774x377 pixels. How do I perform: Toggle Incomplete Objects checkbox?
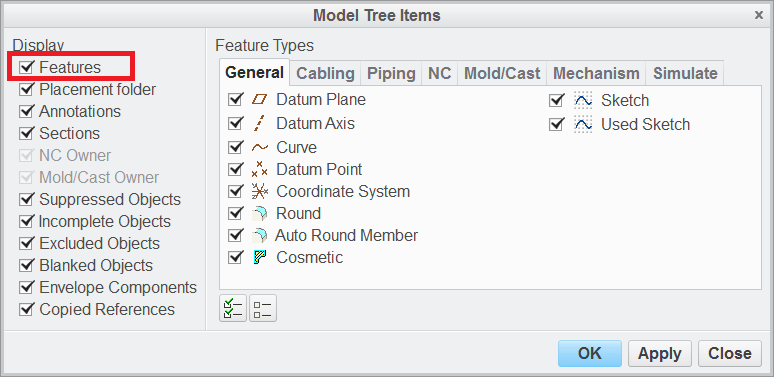click(26, 222)
